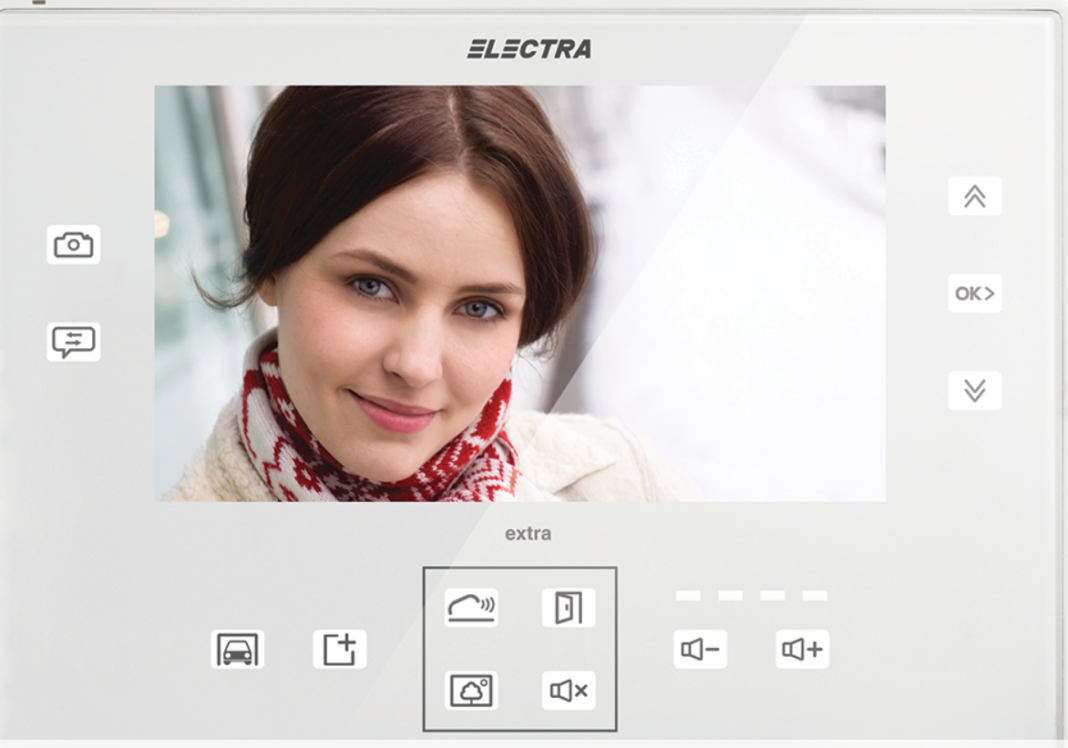Tap the visitor video screen
Image resolution: width=1068 pixels, height=748 pixels.
tap(519, 293)
